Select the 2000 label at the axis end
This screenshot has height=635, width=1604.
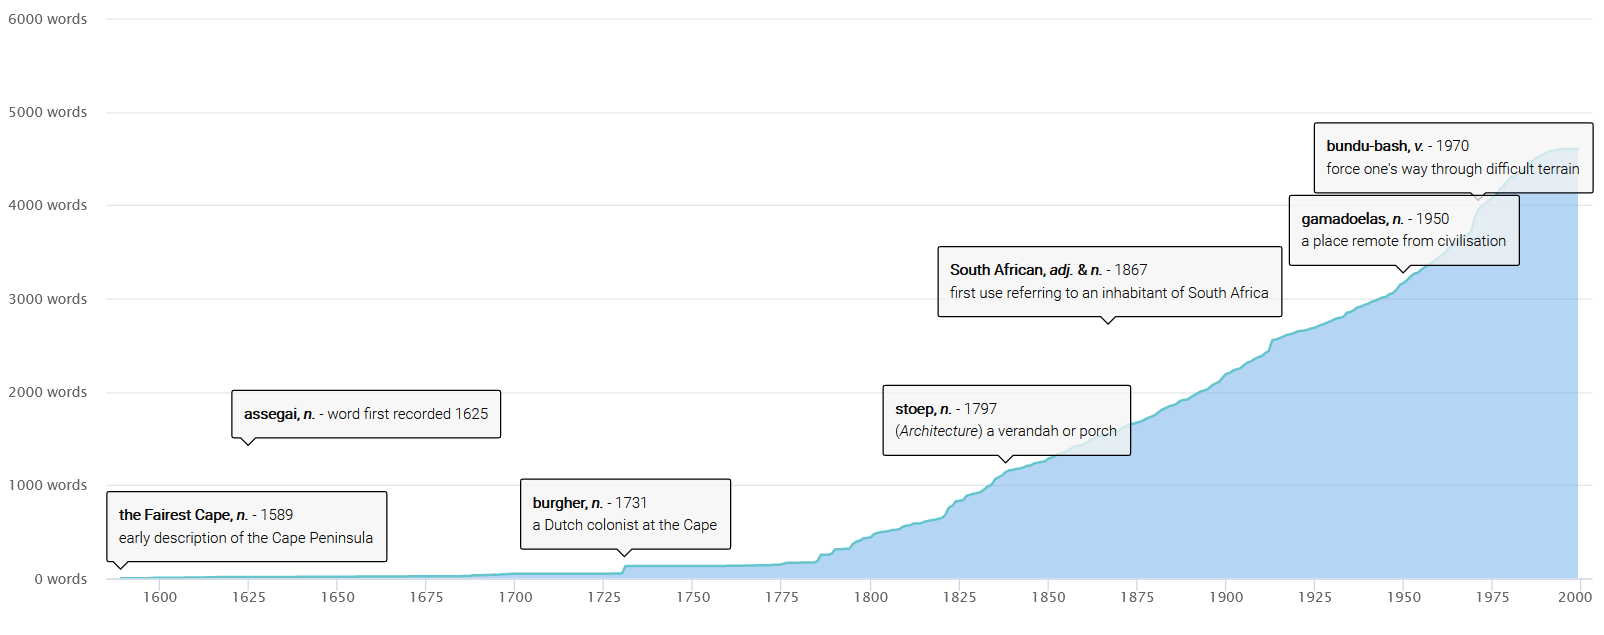1574,597
